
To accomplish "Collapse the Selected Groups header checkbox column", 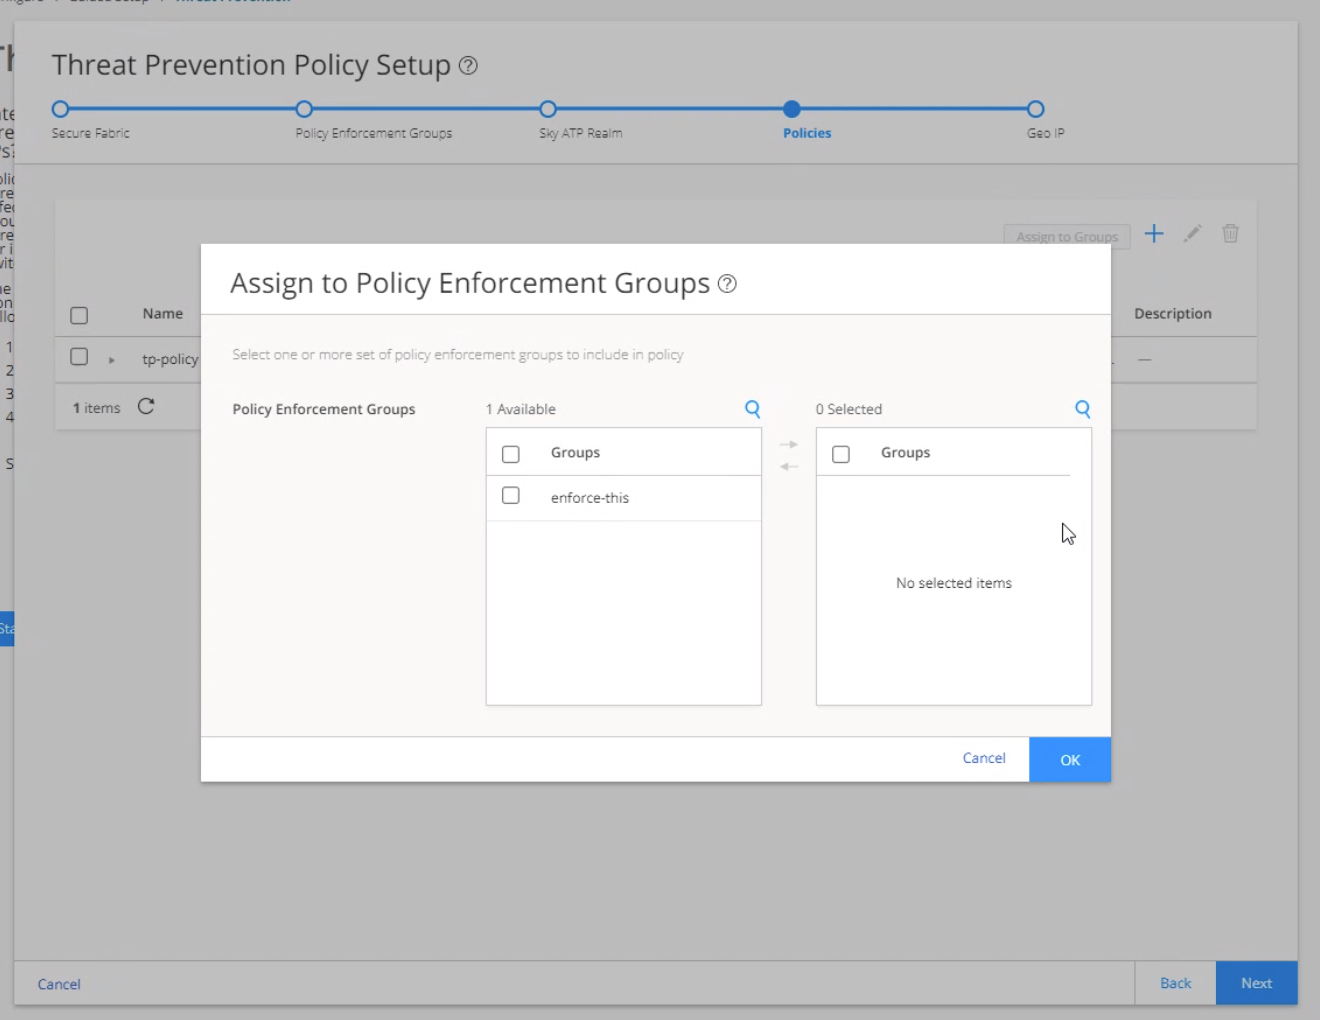I will point(841,453).
